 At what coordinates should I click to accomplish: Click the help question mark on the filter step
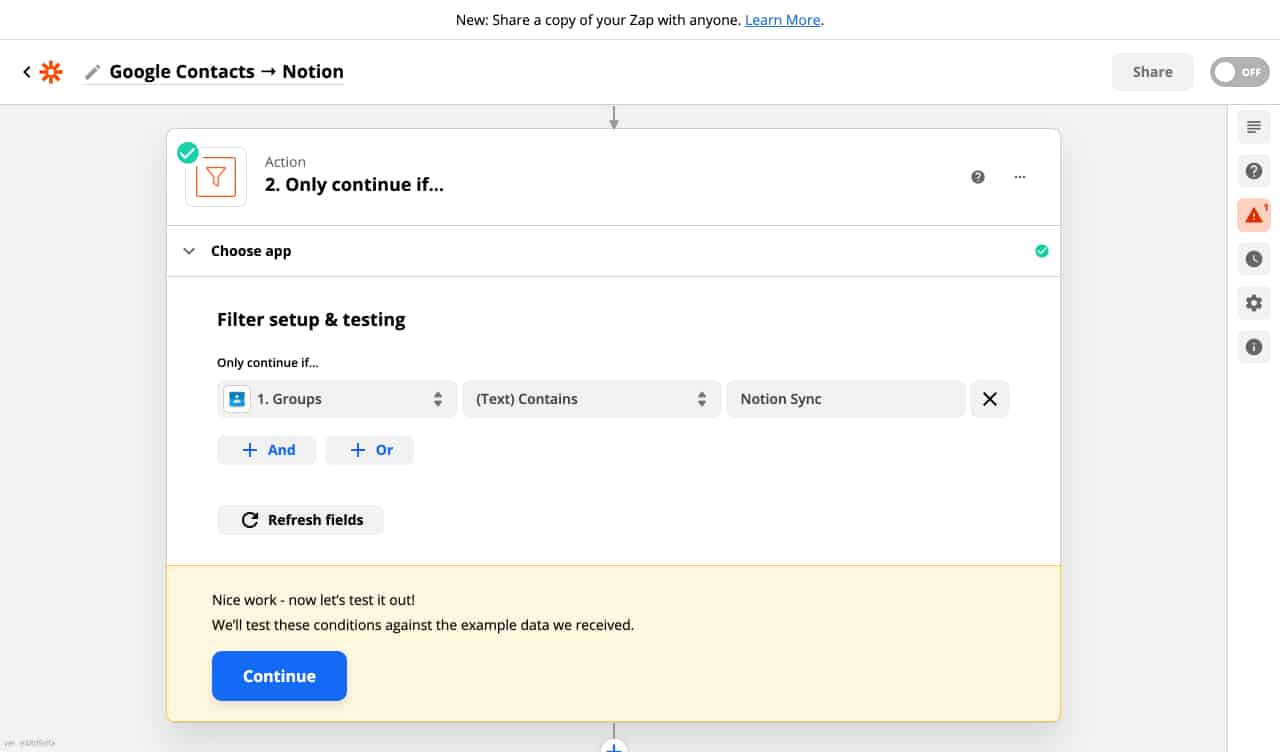click(977, 176)
